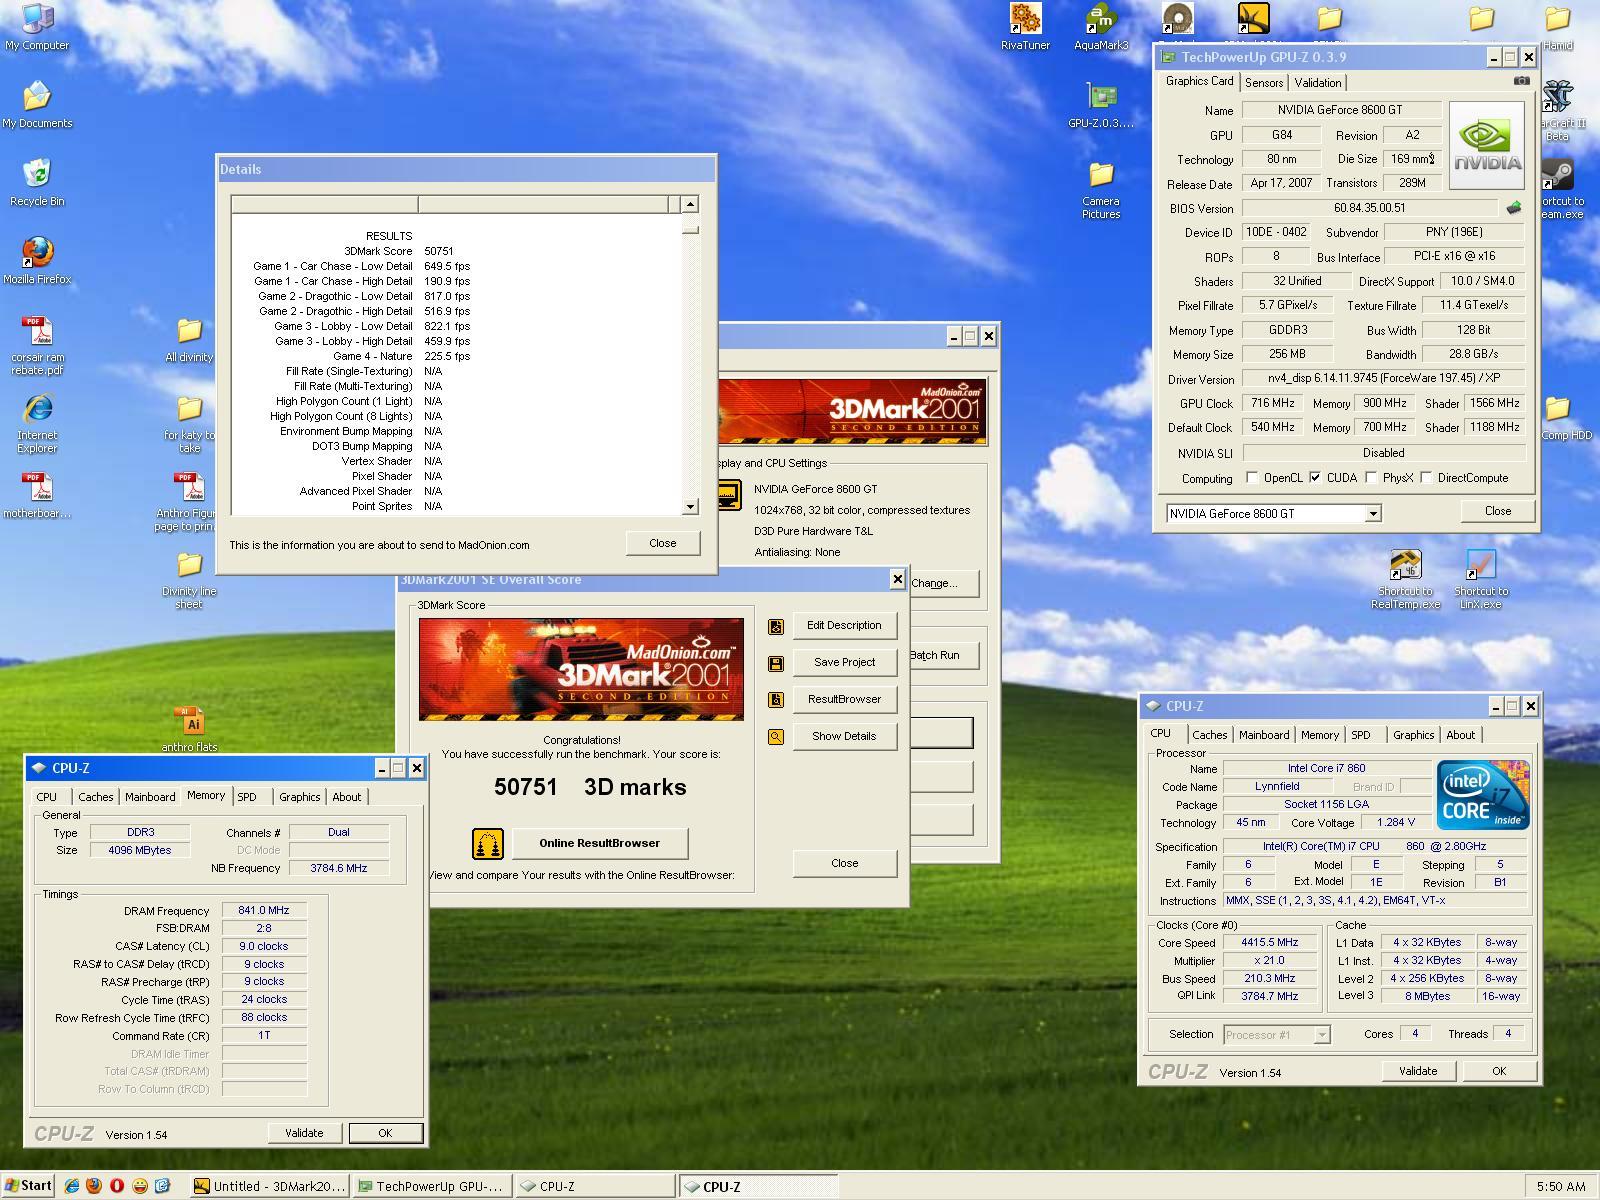This screenshot has width=1600, height=1200.
Task: Switch to Untitled - 3DMark taskbar button
Action: click(x=269, y=1186)
